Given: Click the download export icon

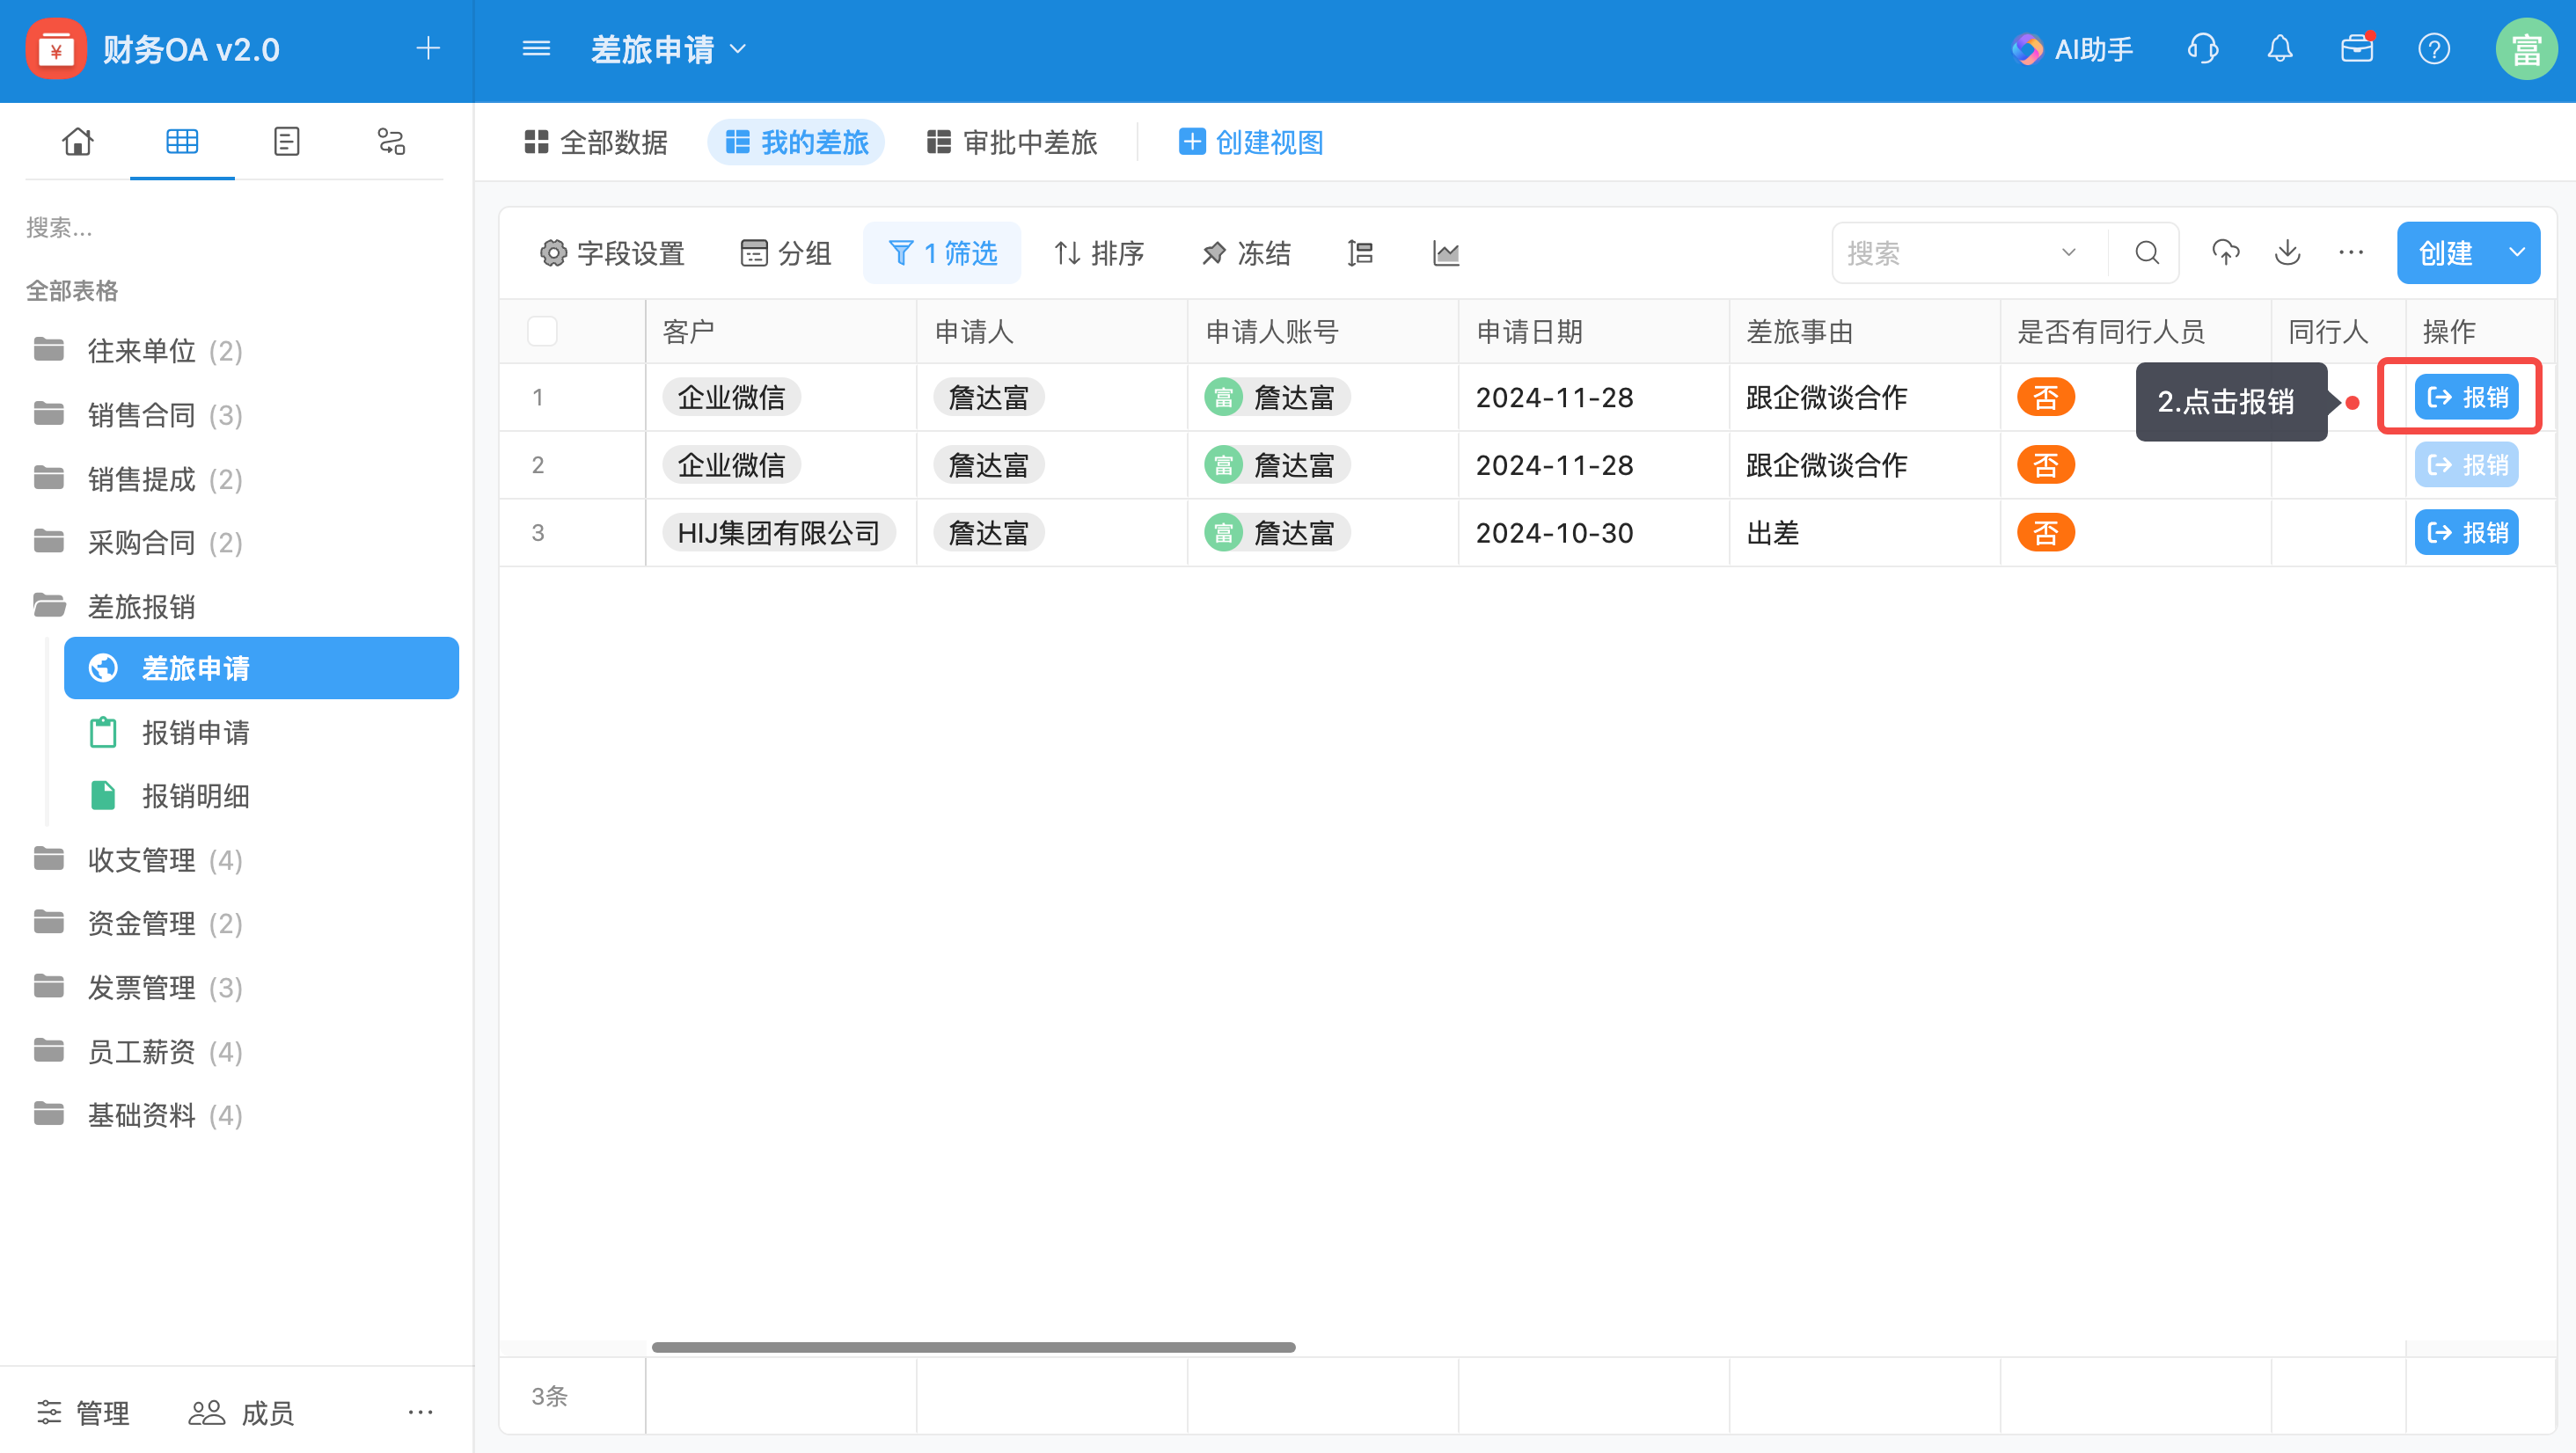Looking at the screenshot, I should coord(2288,253).
